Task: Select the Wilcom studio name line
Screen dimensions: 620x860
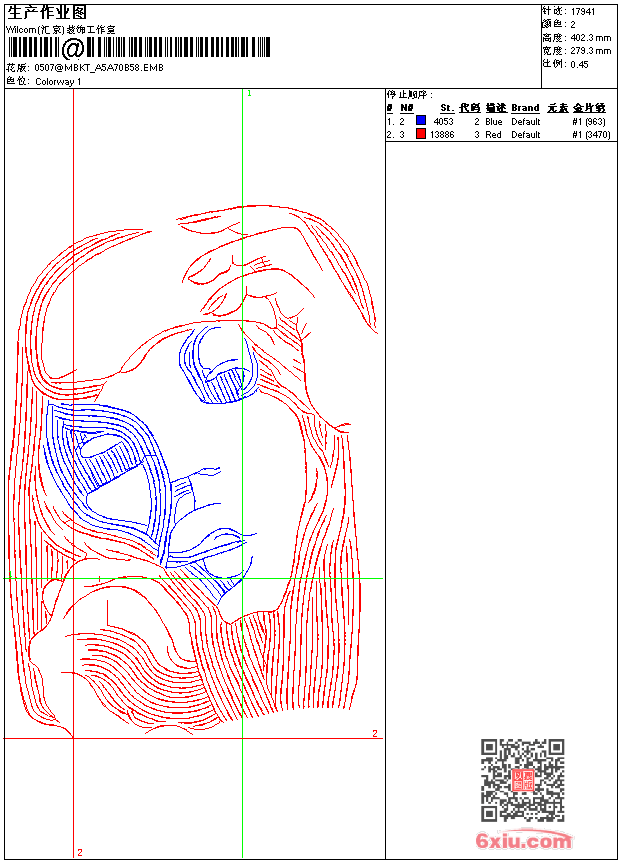Action: 61,30
